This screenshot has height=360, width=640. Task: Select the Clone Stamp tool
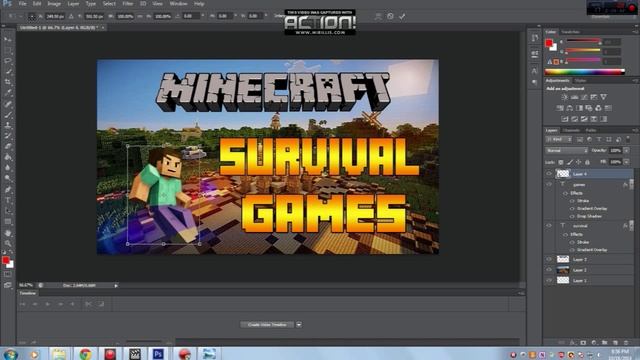[8, 125]
